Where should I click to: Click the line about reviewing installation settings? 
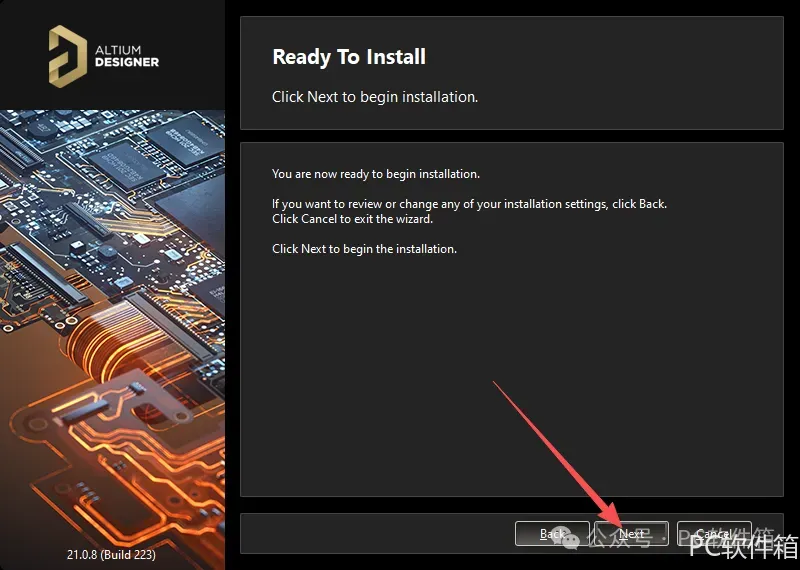(469, 204)
